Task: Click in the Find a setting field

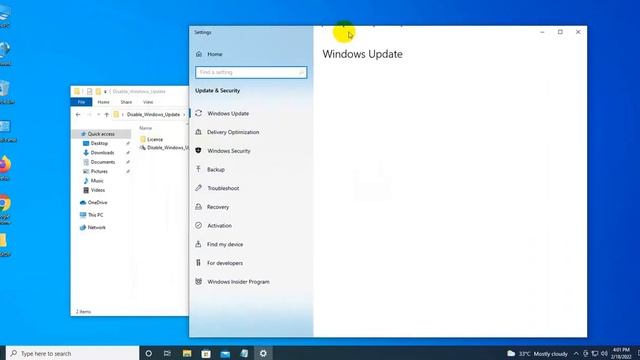Action: click(x=251, y=72)
